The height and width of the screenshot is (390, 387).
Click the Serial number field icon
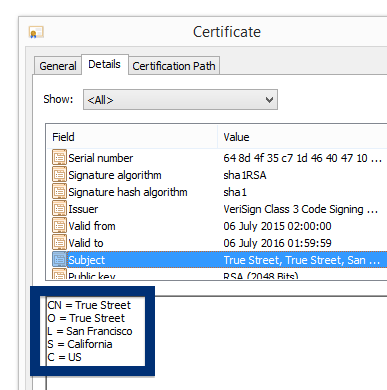pyautogui.click(x=59, y=158)
